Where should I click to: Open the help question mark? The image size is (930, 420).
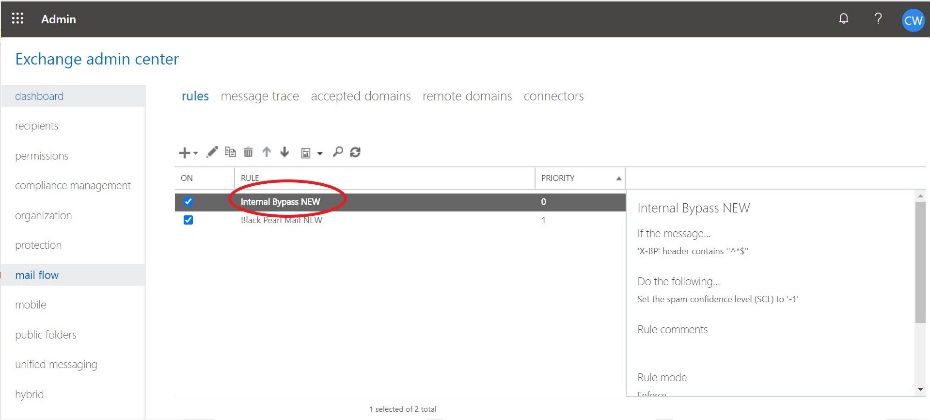click(x=878, y=18)
